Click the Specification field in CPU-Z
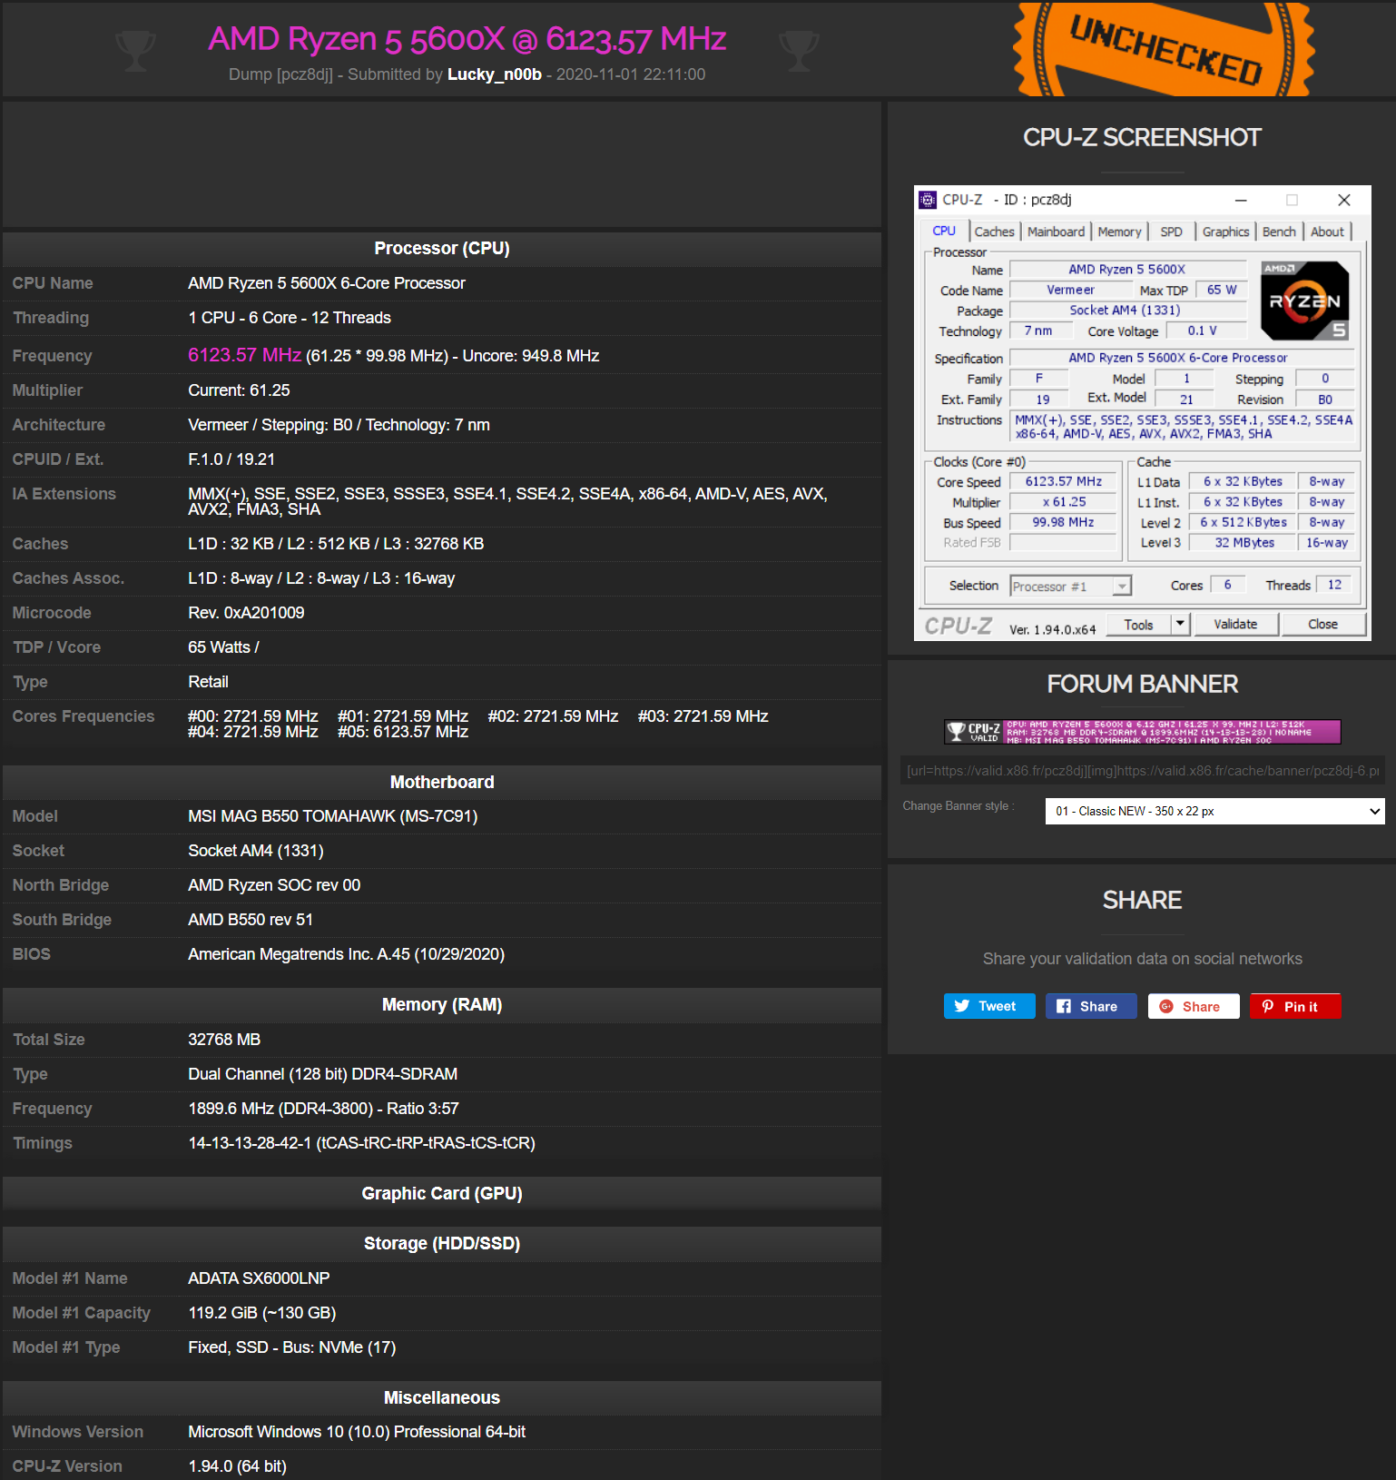The height and width of the screenshot is (1480, 1396). [x=1182, y=358]
